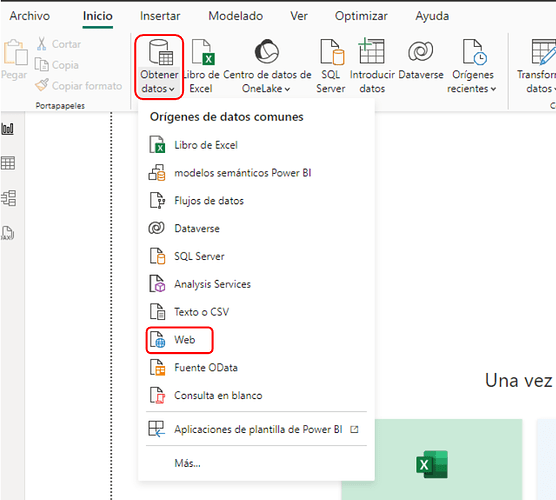Click the Libro de Excel ribbon icon

202,52
